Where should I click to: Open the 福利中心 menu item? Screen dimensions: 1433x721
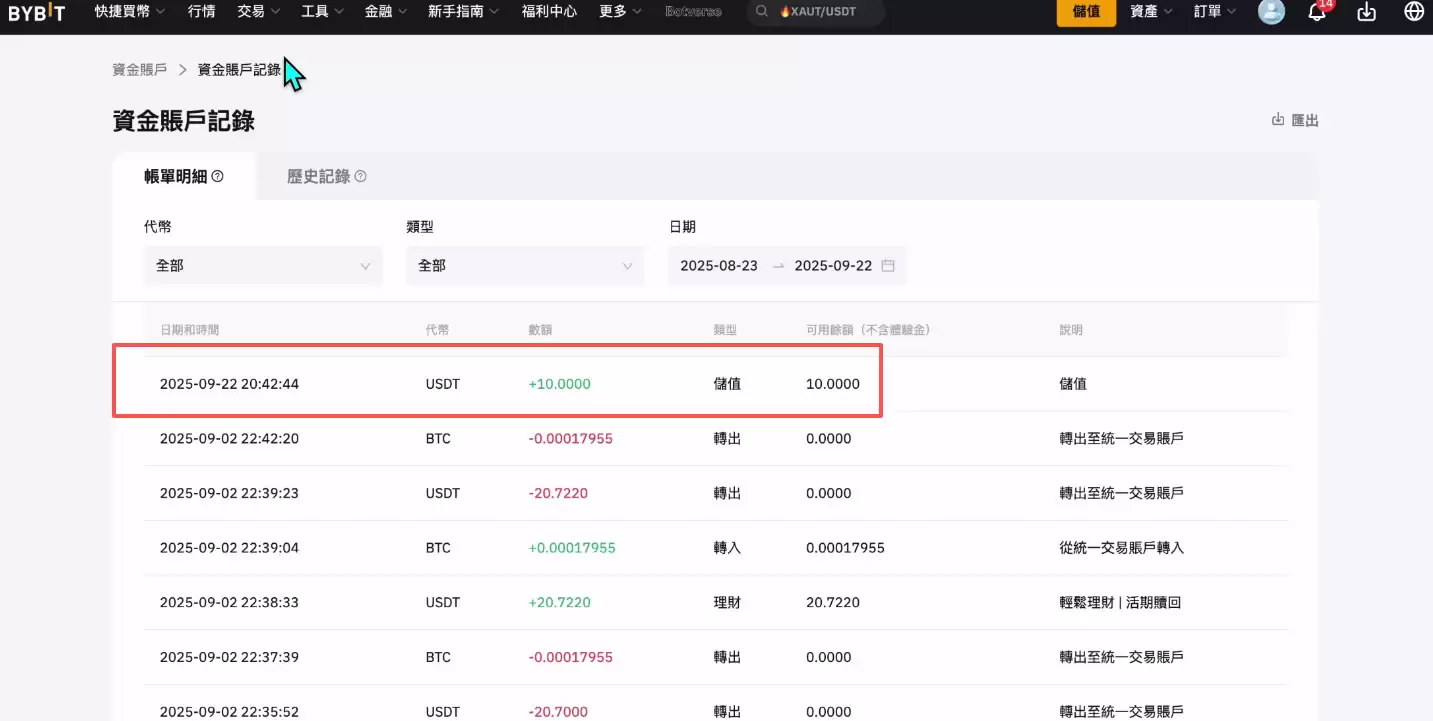coord(549,12)
